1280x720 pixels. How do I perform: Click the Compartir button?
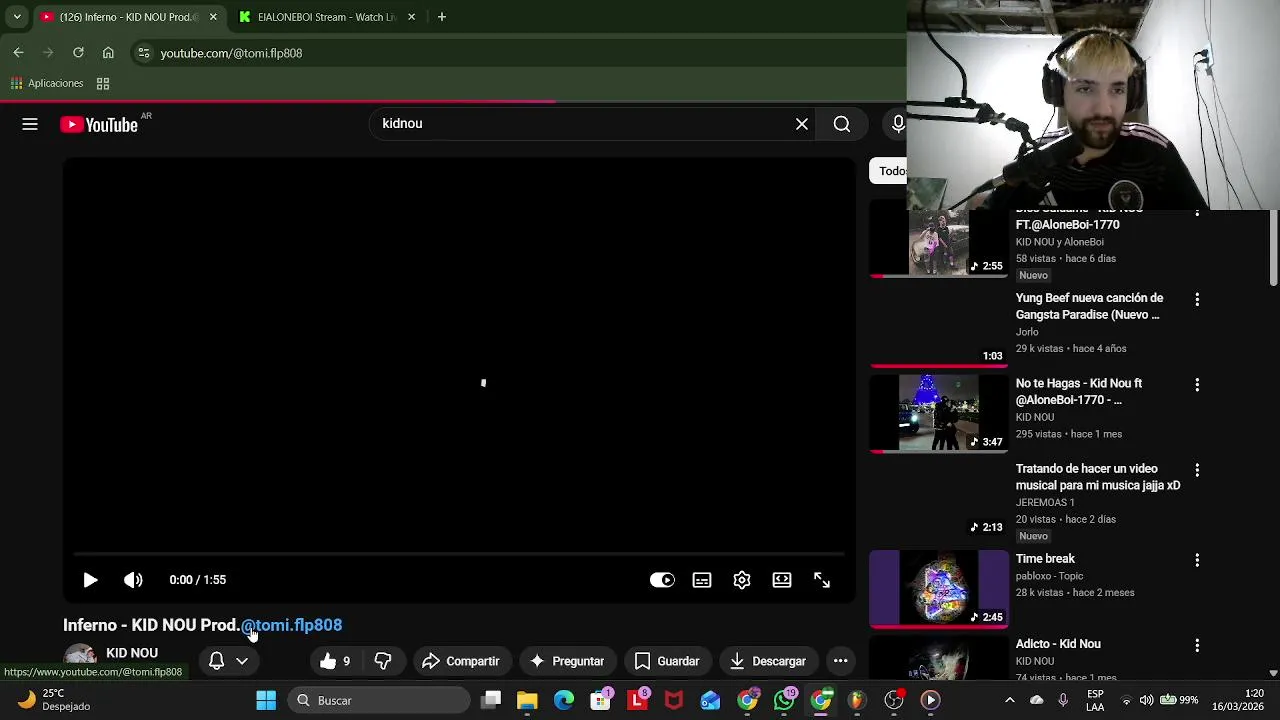click(460, 661)
